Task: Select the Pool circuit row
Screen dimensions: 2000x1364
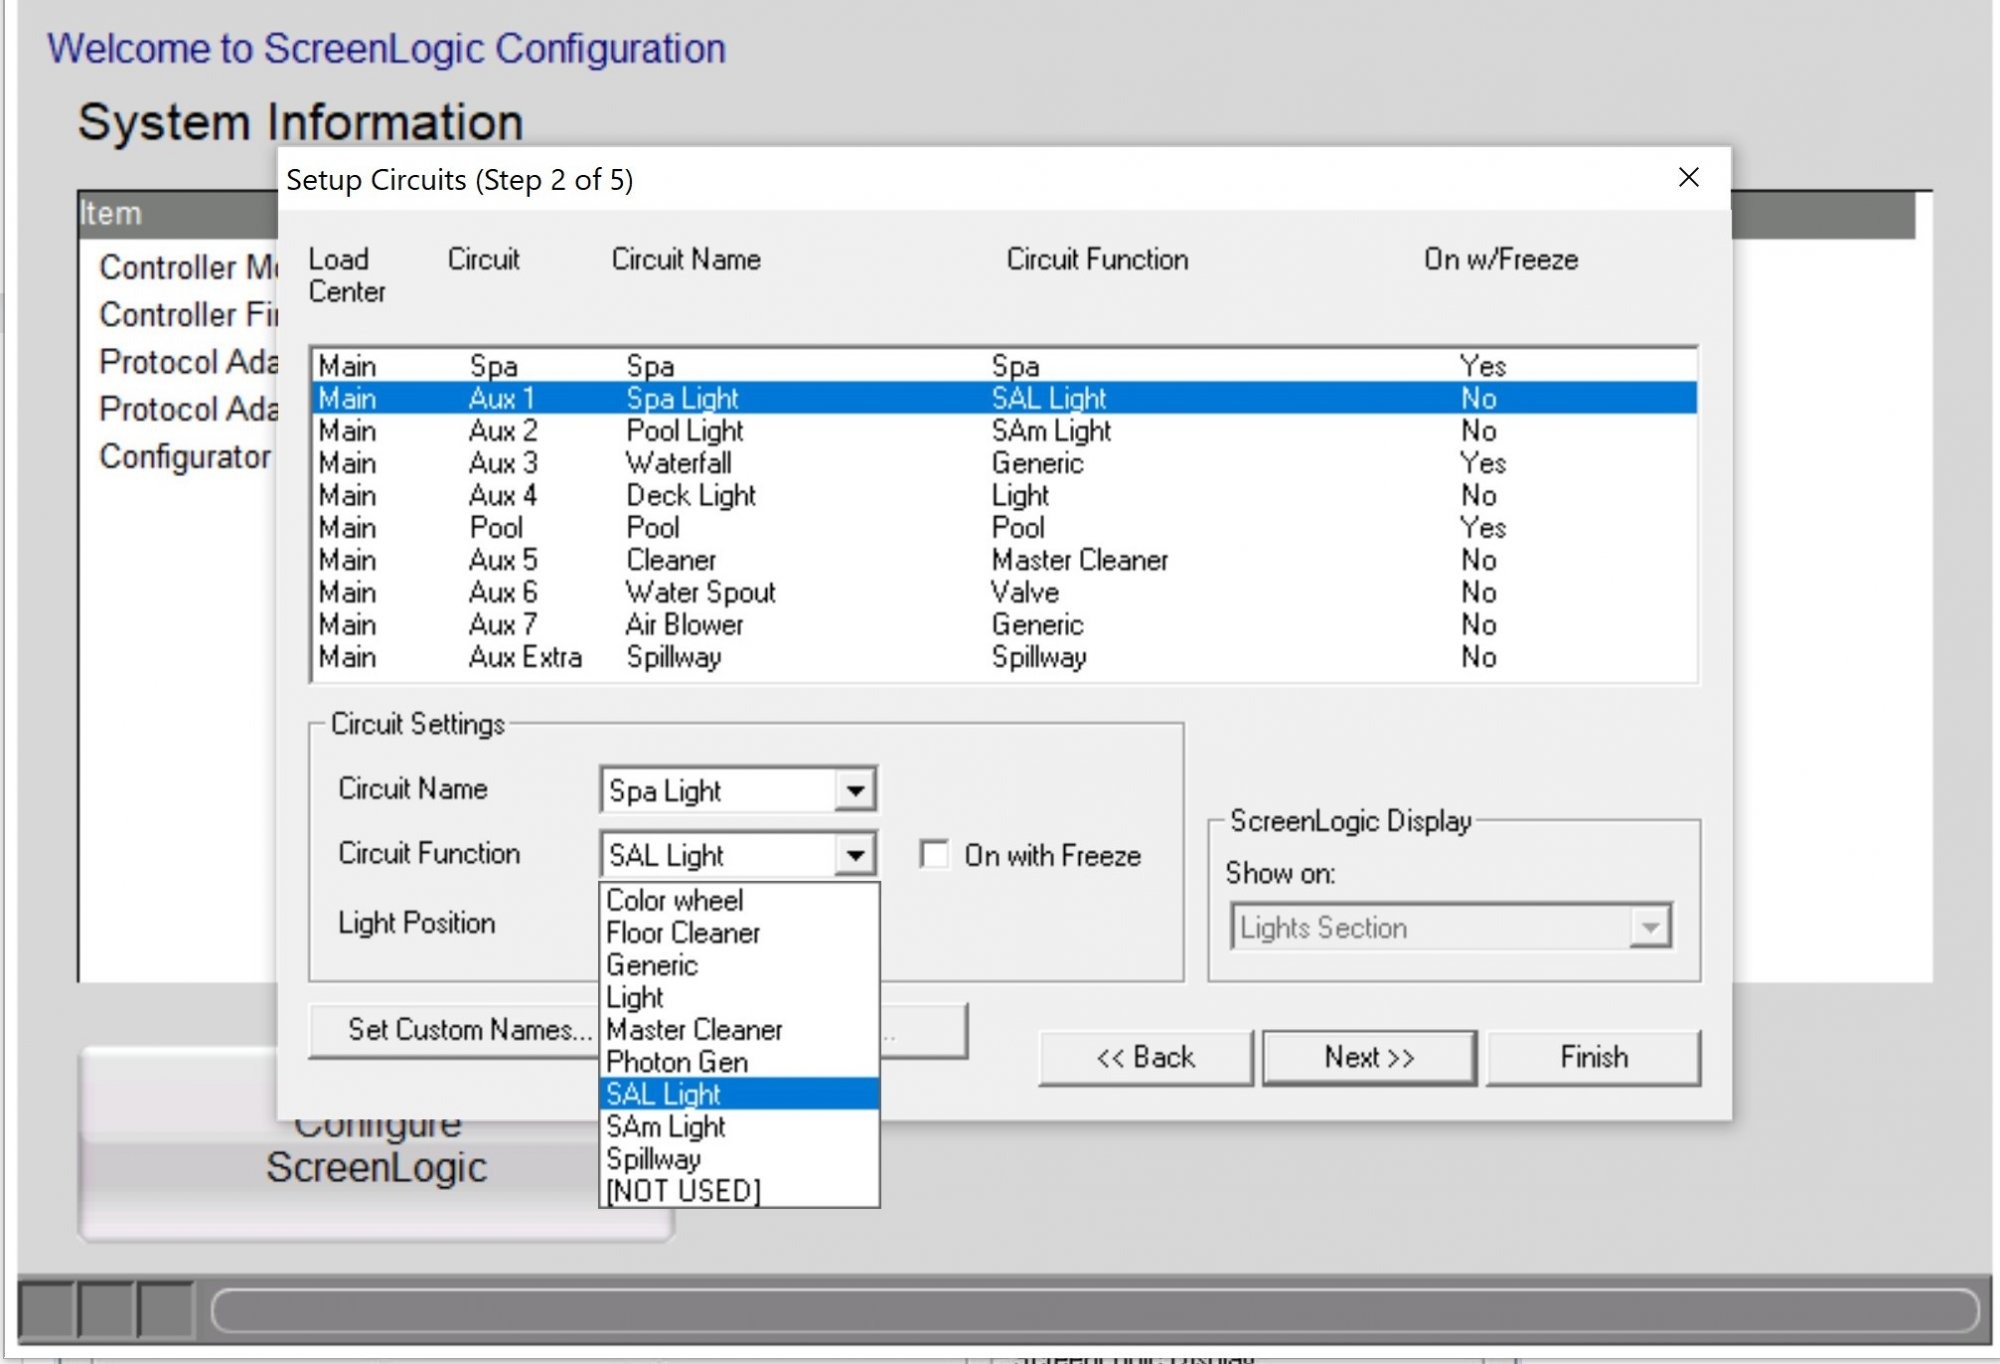Action: [x=1005, y=528]
